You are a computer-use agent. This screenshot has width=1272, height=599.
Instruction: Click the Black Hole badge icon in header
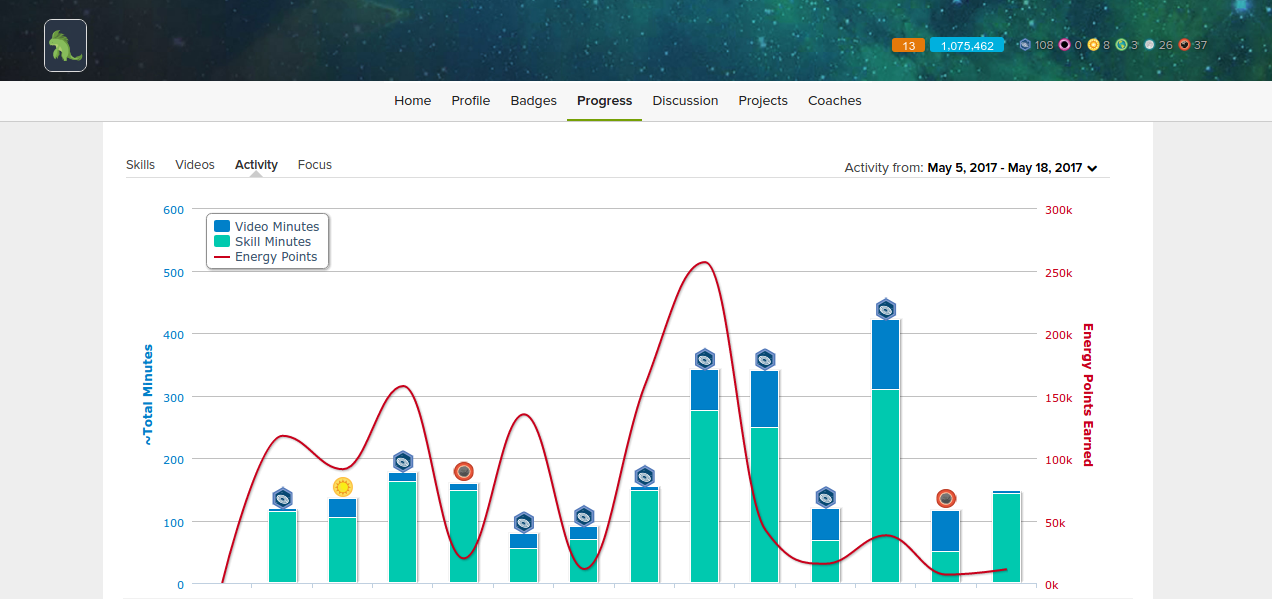click(1065, 45)
